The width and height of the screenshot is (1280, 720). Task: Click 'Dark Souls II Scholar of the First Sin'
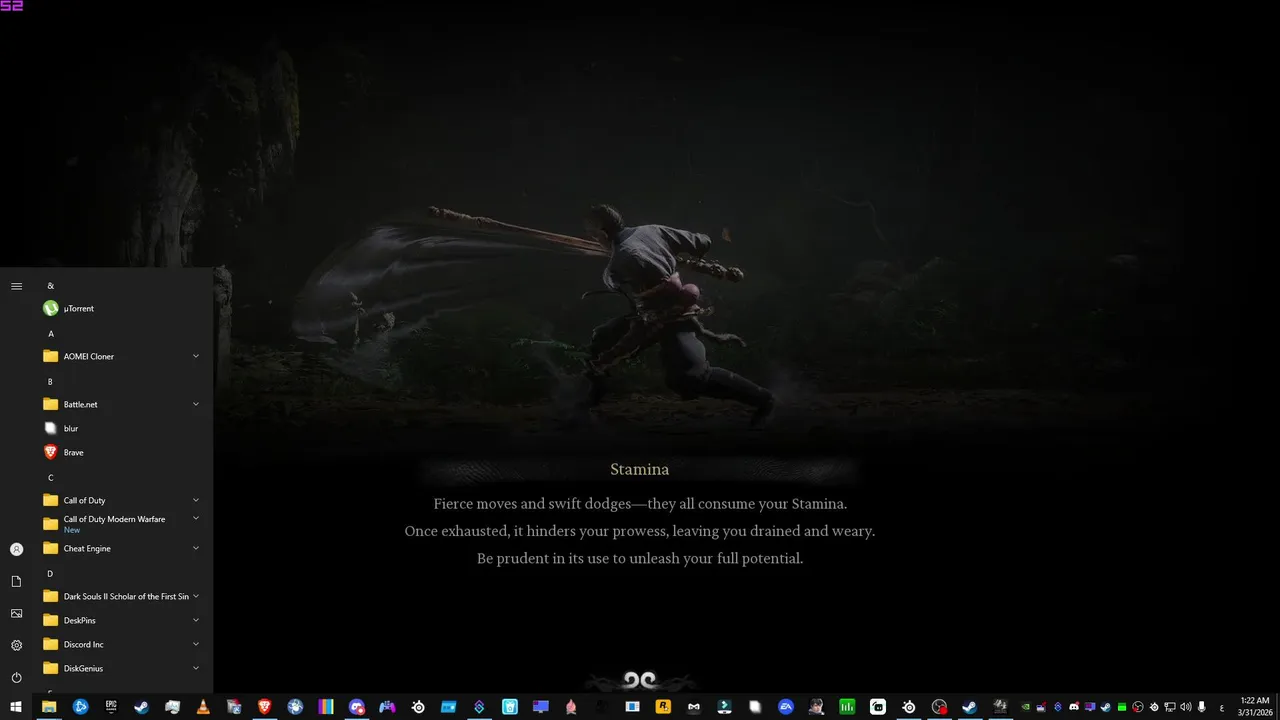tap(126, 596)
